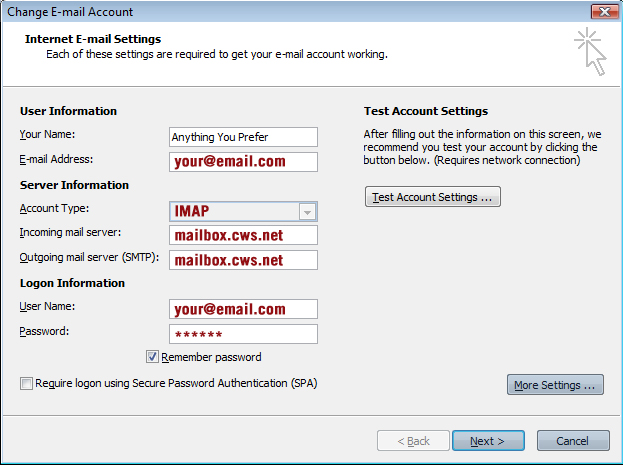Enable Require logon using SPA checkbox
Viewport: 623px width, 465px height.
pos(25,383)
